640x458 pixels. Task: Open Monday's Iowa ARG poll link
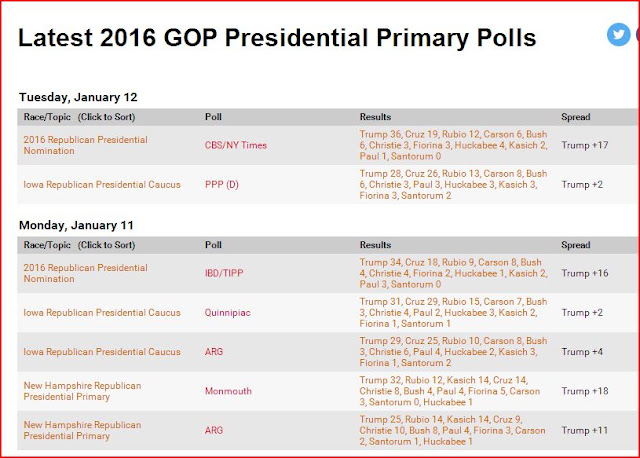tap(214, 351)
